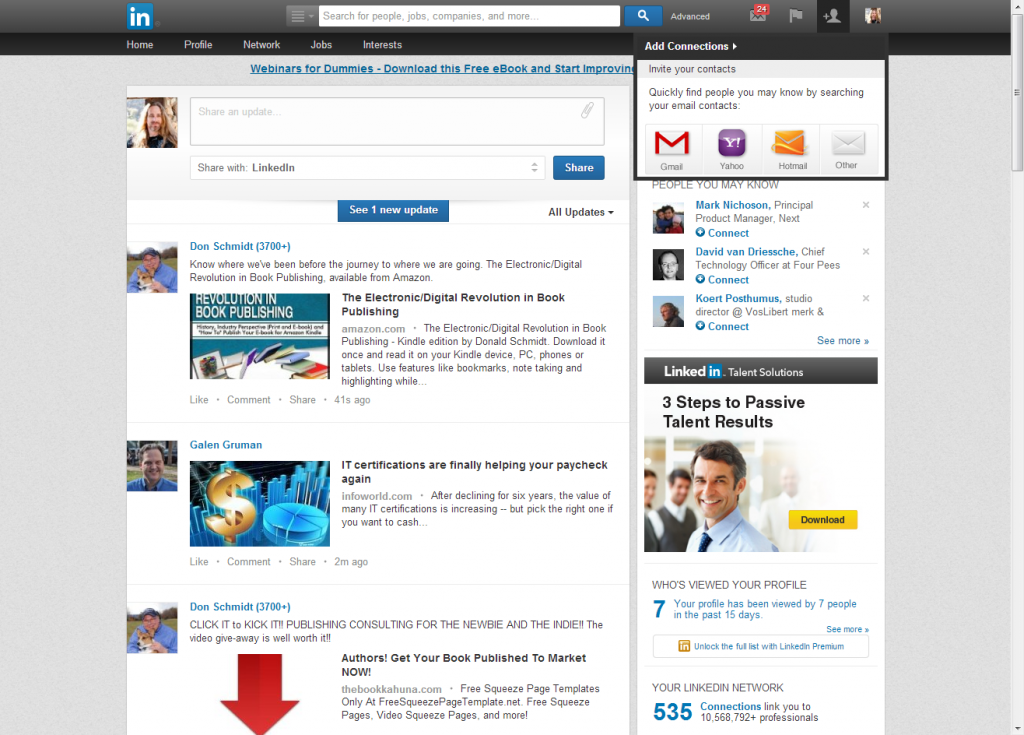Share the IT certifications post
The width and height of the screenshot is (1024, 735).
pos(302,562)
